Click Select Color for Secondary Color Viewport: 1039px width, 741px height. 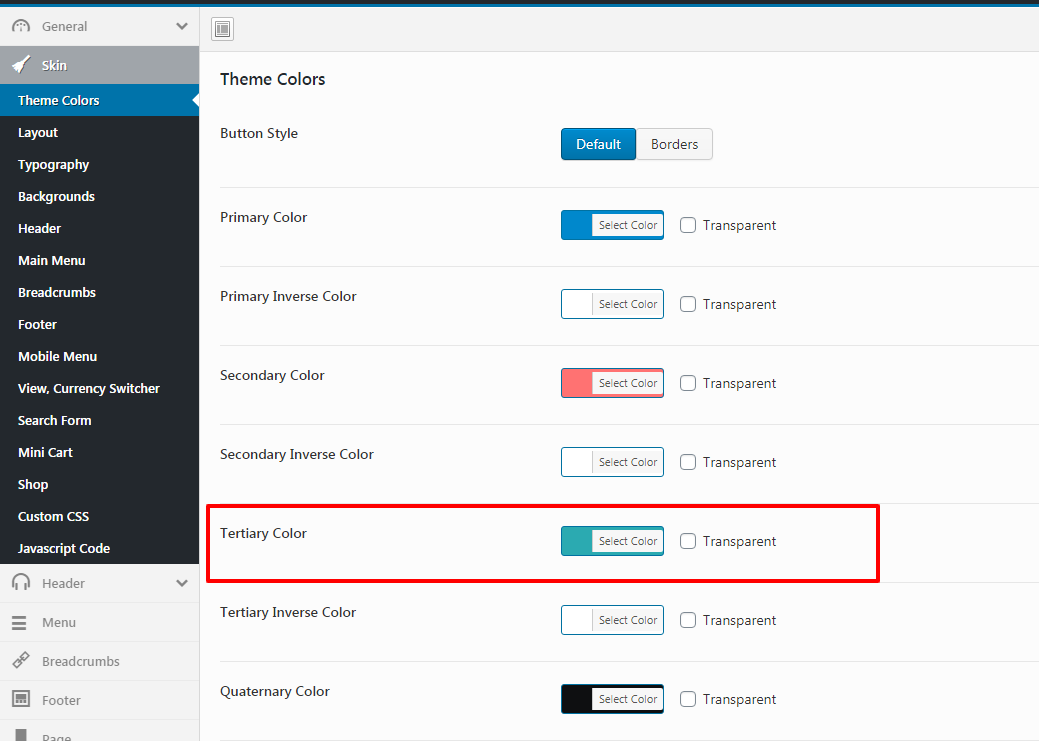[628, 383]
